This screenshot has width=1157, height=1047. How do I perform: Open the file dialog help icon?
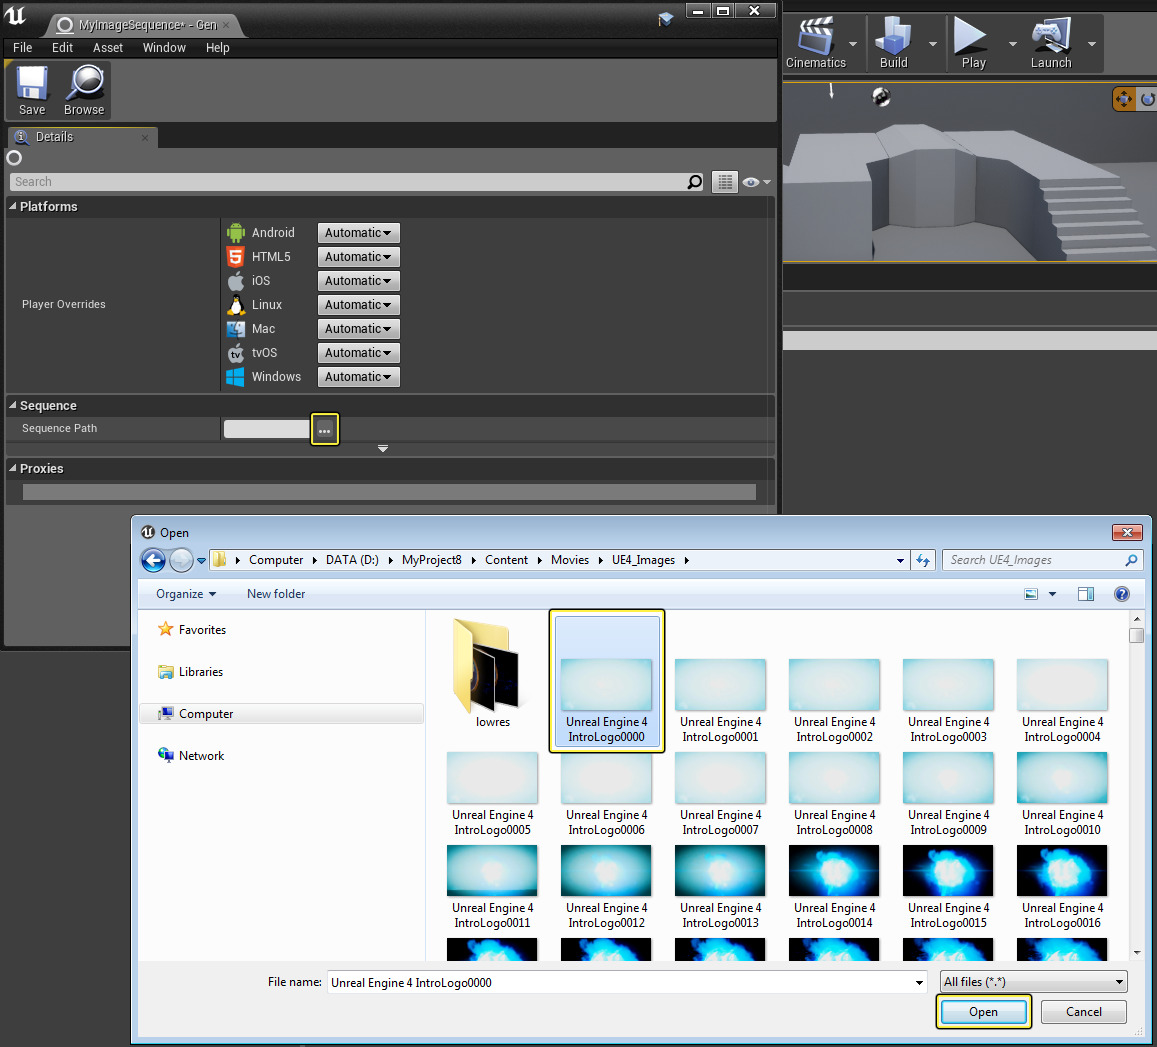1122,594
